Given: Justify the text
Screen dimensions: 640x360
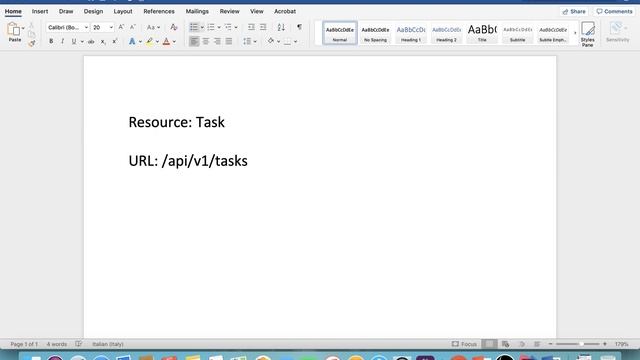Looking at the screenshot, I should click(x=229, y=41).
